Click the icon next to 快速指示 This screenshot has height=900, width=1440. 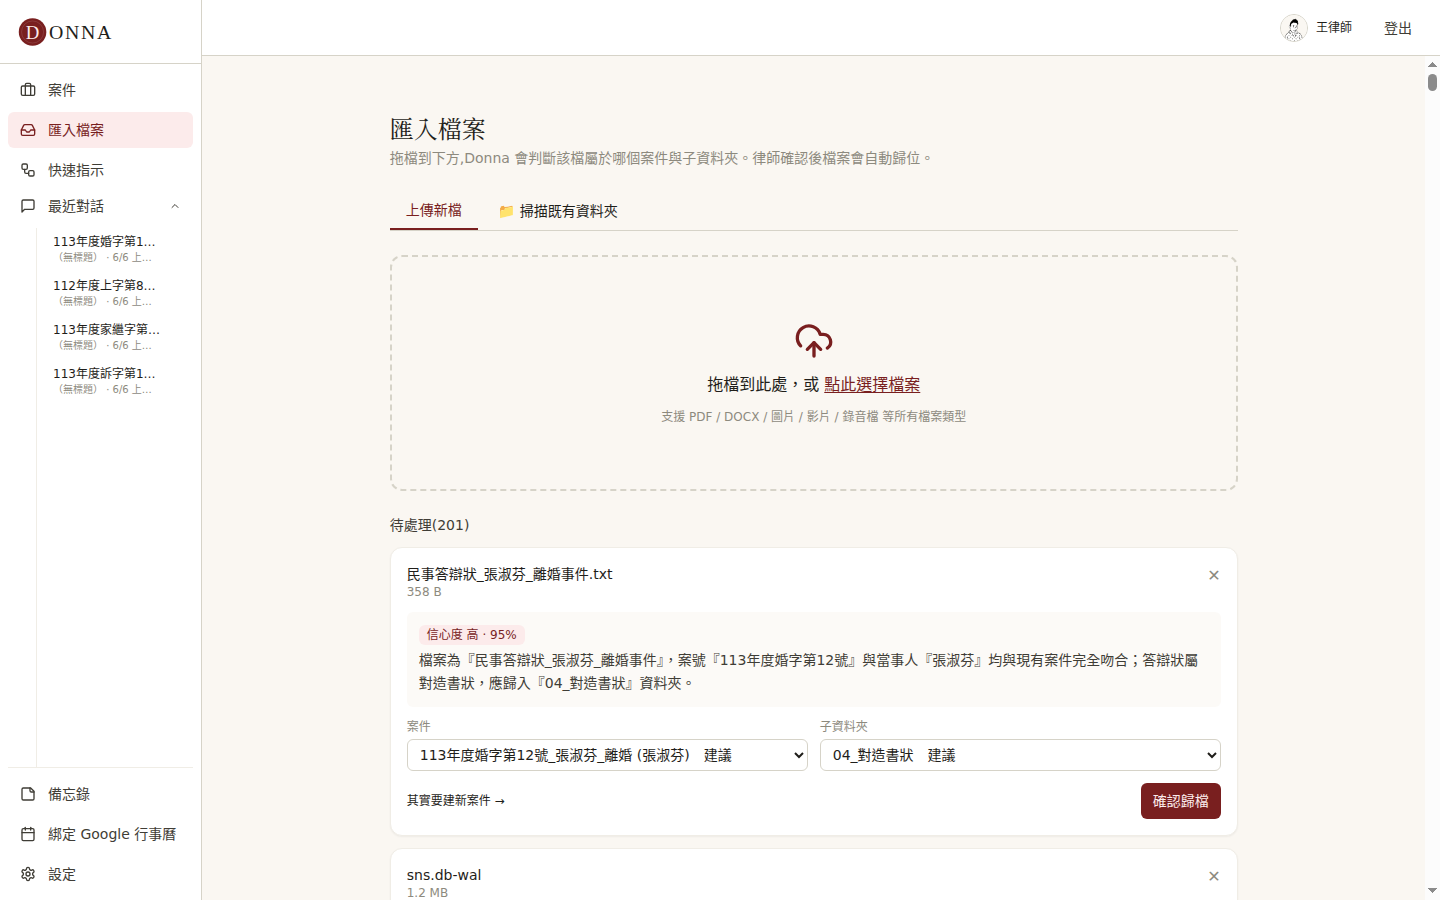[28, 170]
